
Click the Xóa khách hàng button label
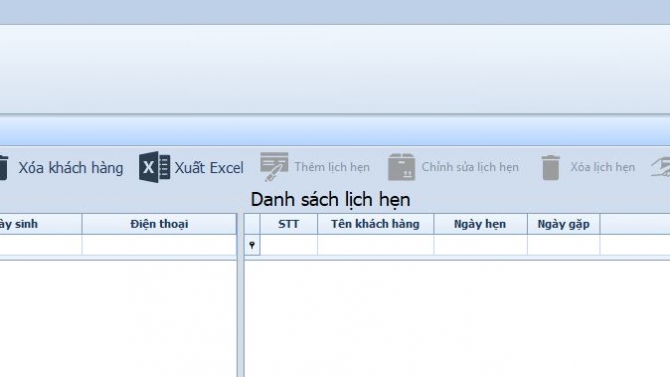(x=71, y=168)
